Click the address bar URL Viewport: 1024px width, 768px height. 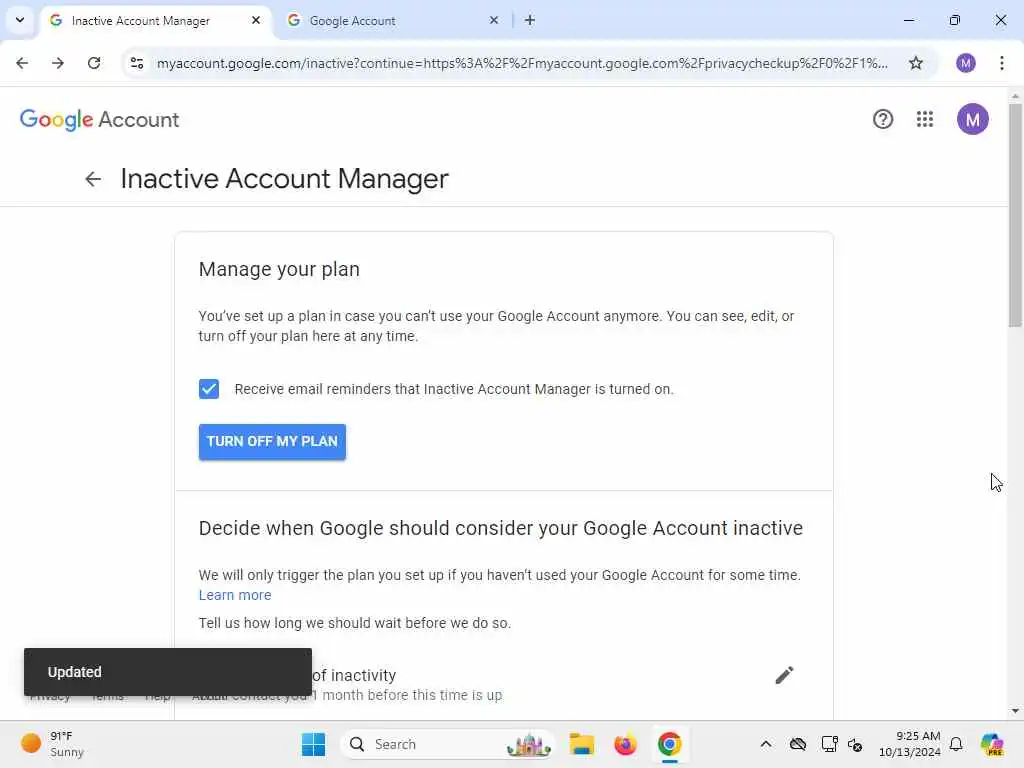522,63
